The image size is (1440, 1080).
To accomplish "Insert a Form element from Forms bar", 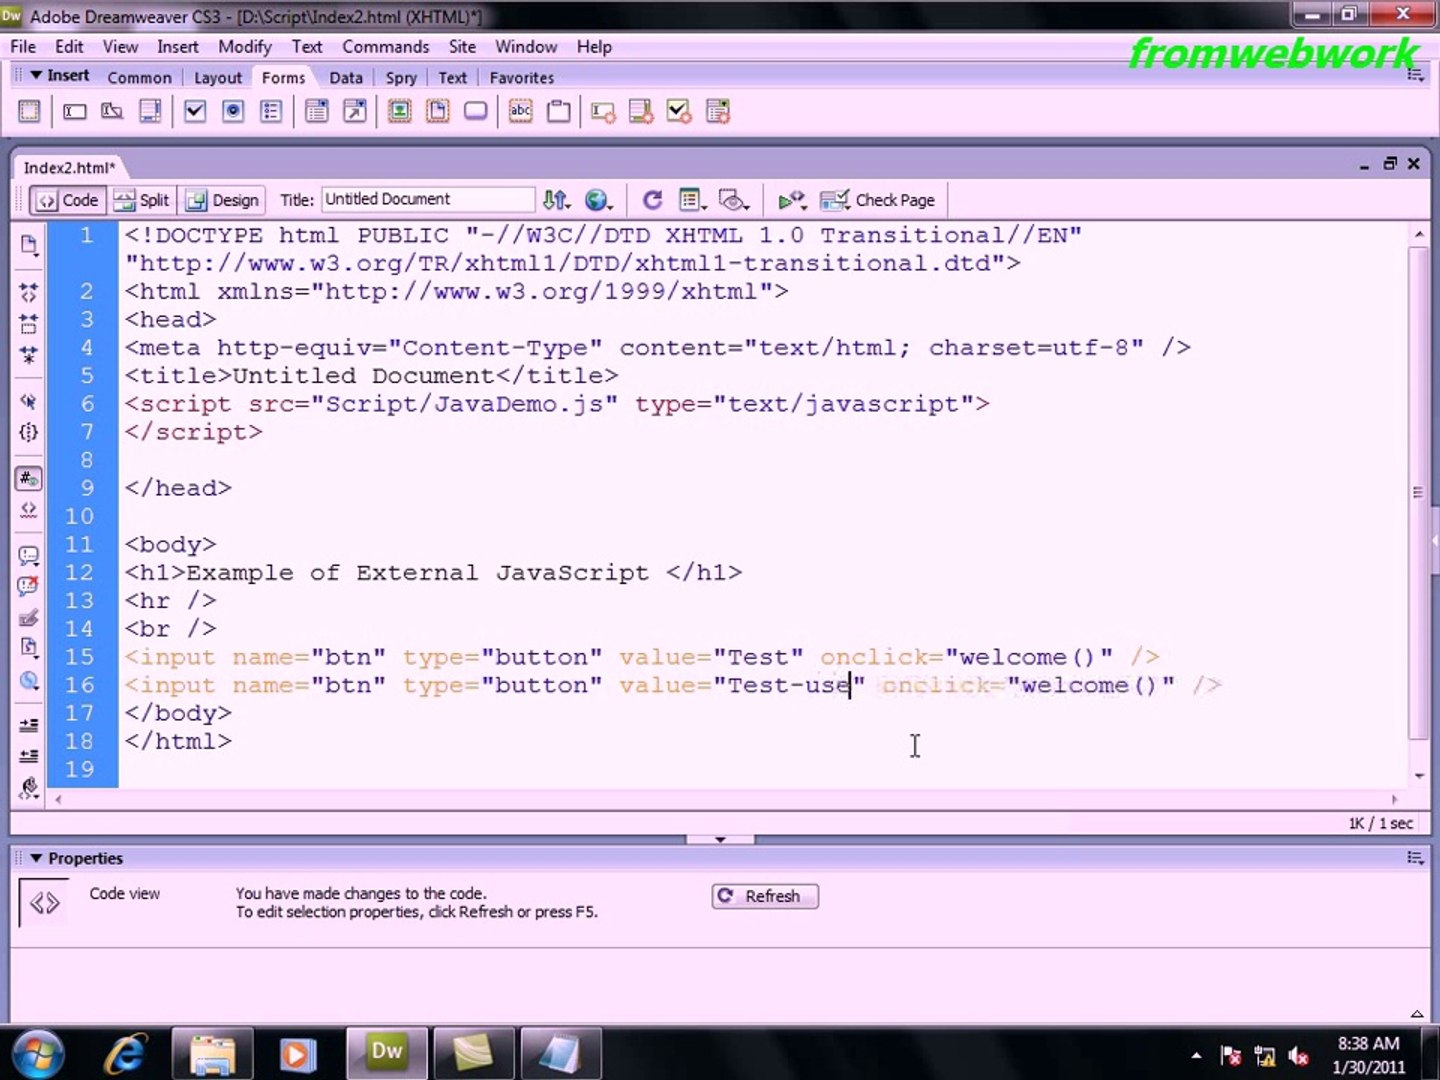I will 29,111.
